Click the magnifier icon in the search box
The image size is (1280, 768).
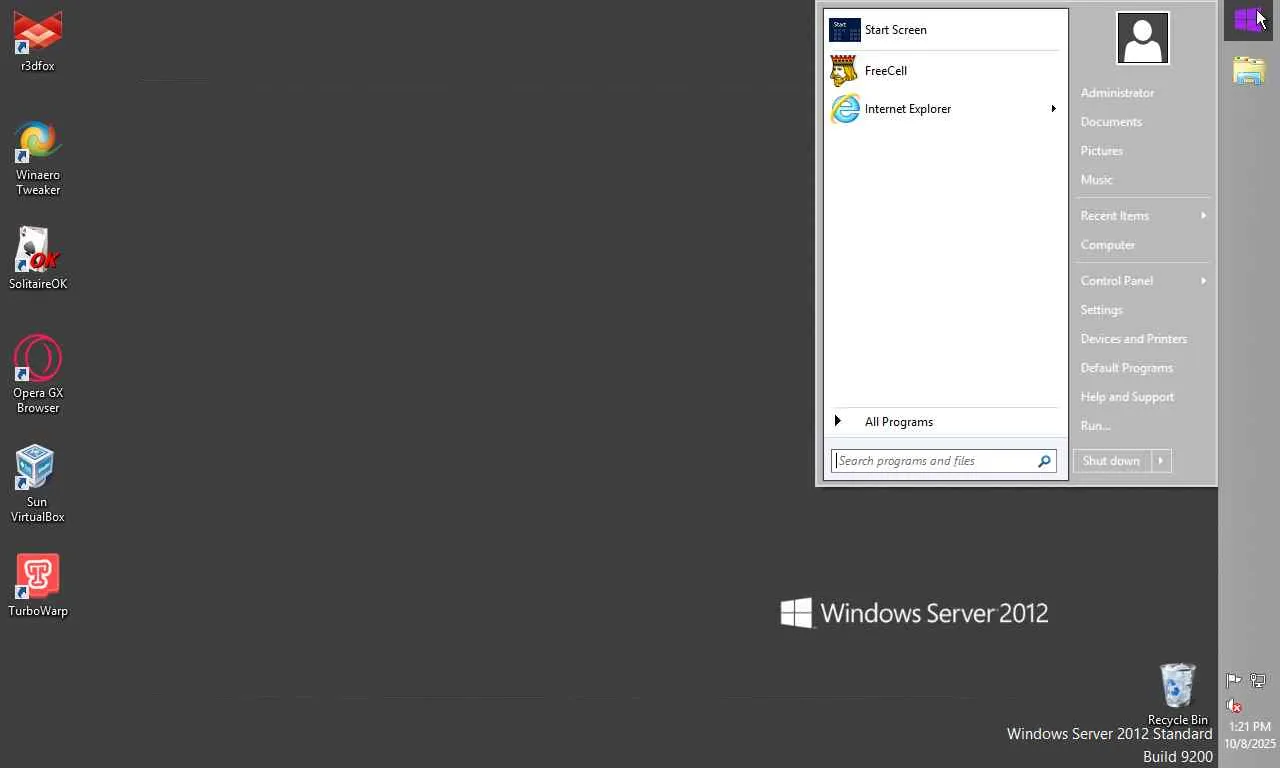[x=1044, y=461]
